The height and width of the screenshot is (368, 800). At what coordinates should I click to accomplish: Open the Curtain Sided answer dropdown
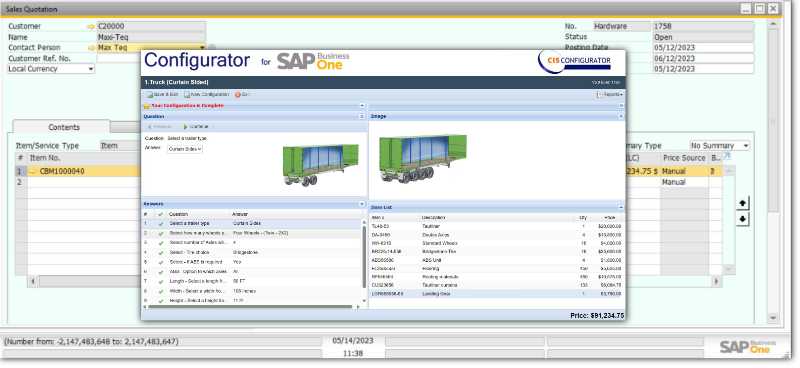(185, 149)
